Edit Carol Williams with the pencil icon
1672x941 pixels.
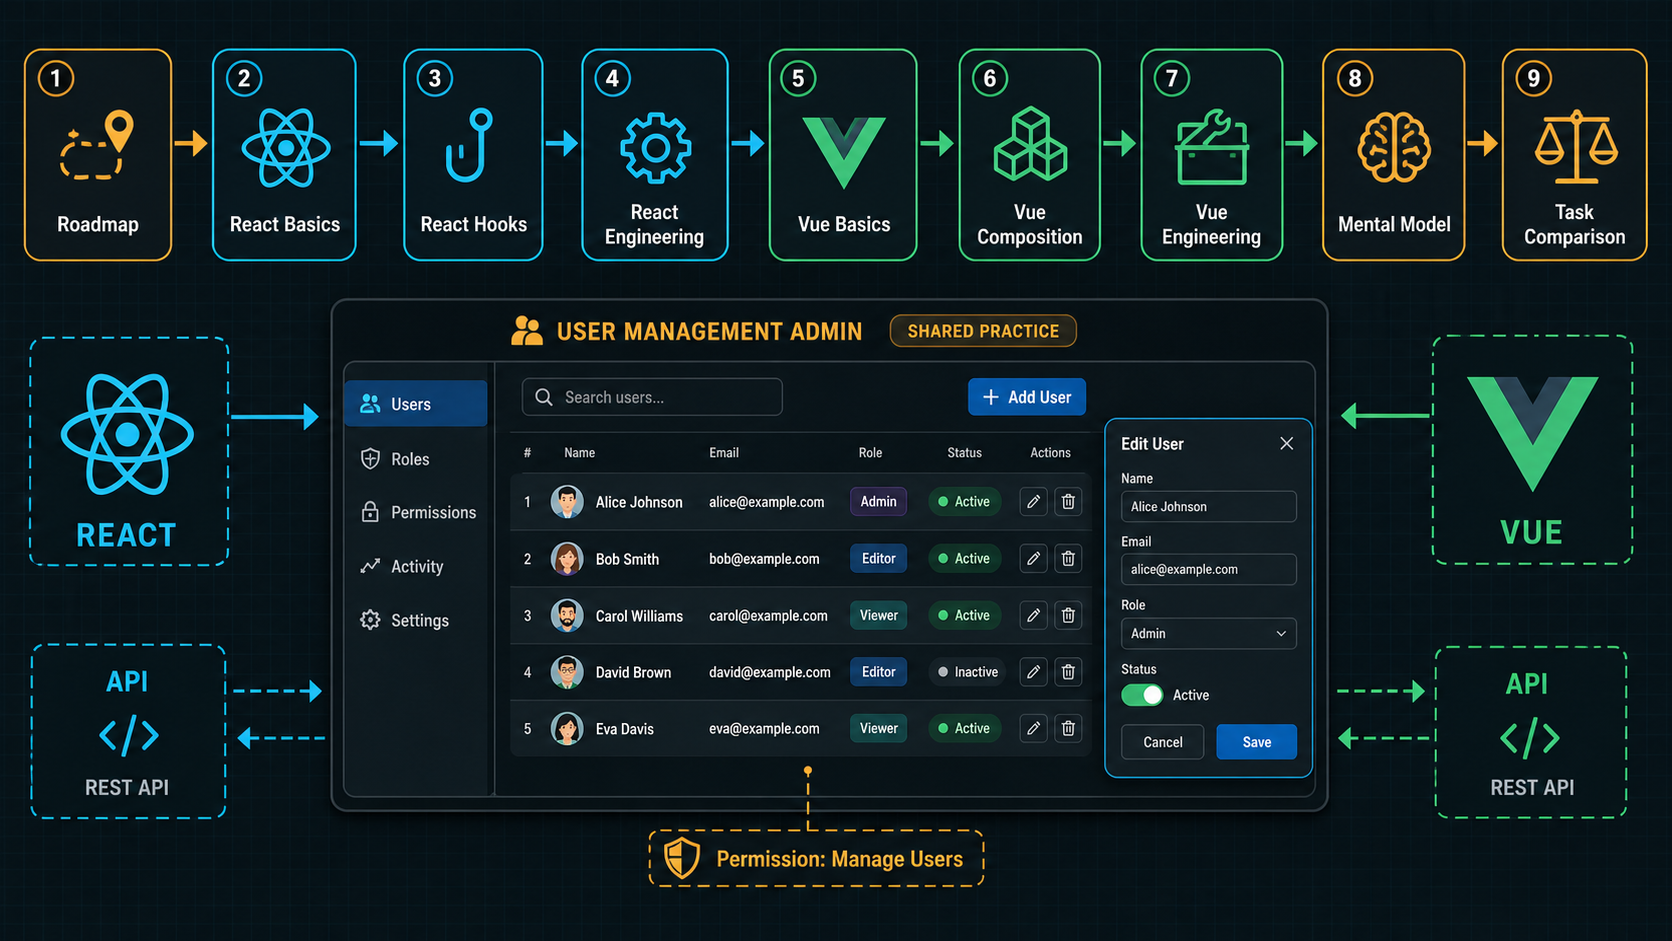(1033, 616)
